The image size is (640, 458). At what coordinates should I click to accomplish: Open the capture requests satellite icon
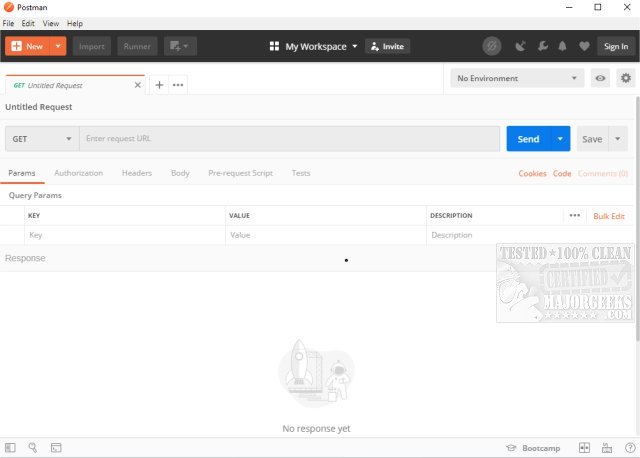[520, 47]
